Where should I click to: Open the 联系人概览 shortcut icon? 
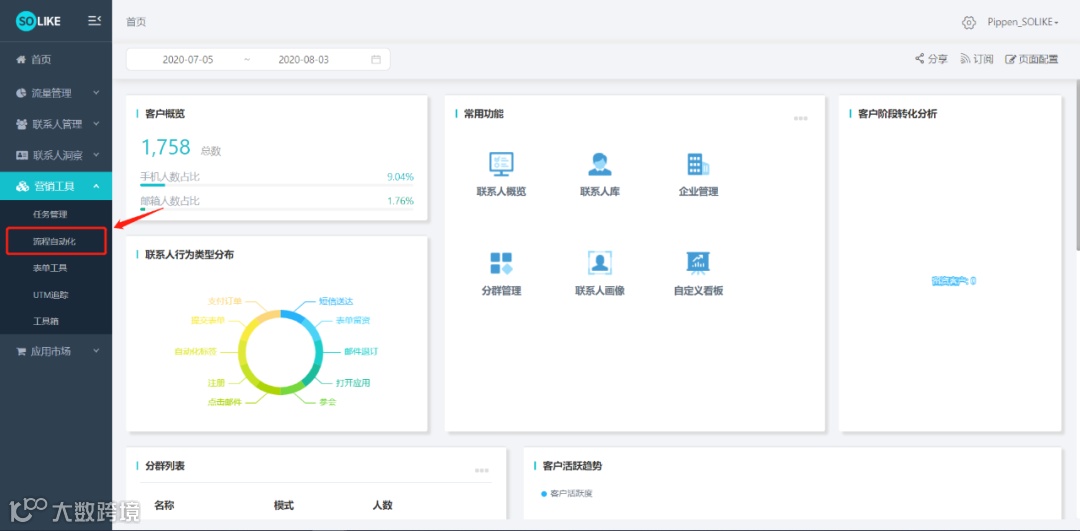[501, 164]
